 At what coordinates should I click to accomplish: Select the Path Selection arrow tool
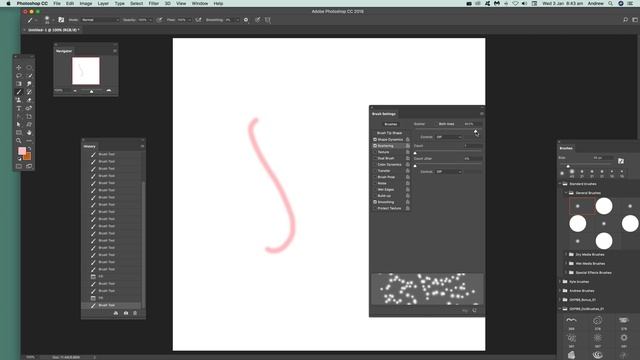[x=19, y=124]
